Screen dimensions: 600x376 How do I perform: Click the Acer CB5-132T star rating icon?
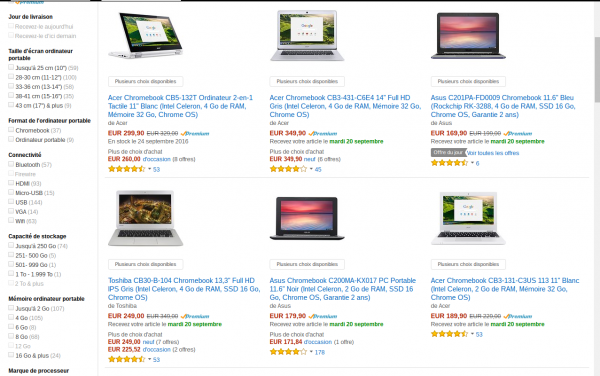pyautogui.click(x=127, y=169)
